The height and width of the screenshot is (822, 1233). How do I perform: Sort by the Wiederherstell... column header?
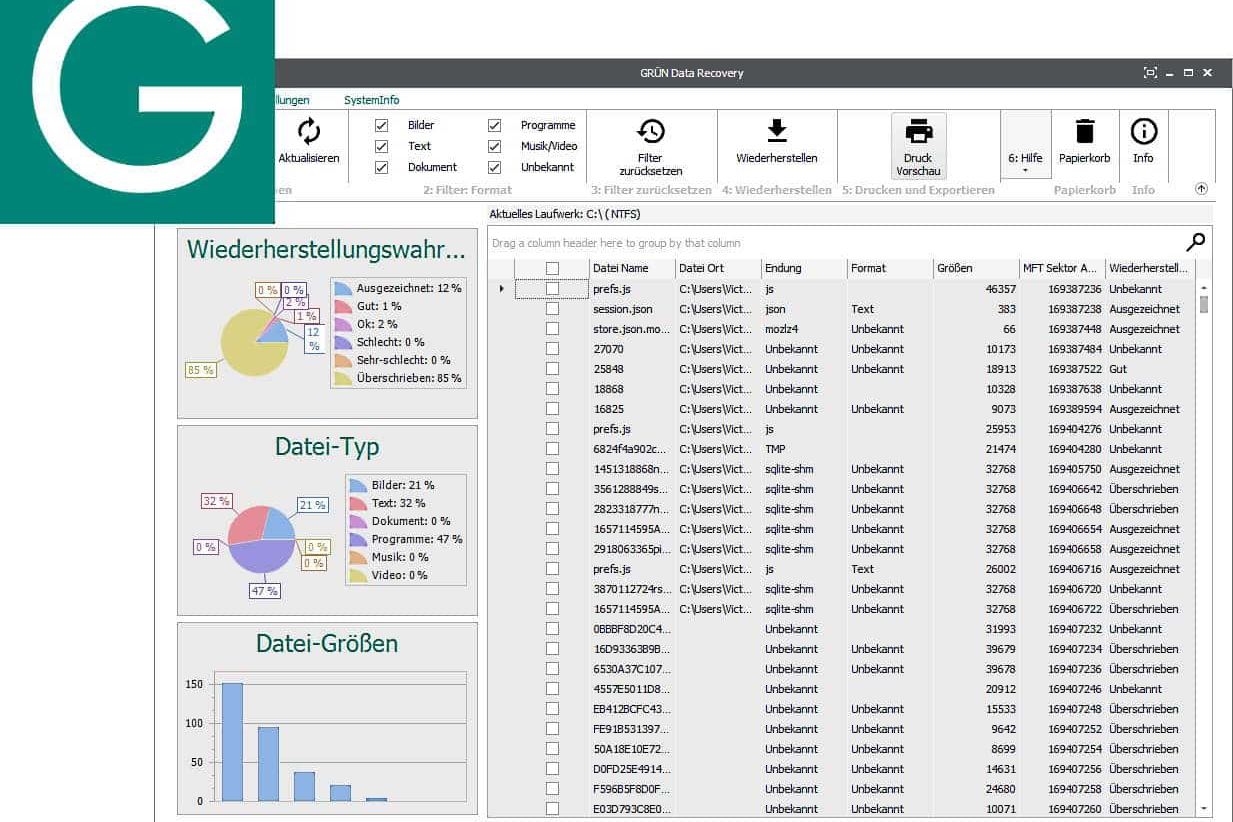(1148, 268)
